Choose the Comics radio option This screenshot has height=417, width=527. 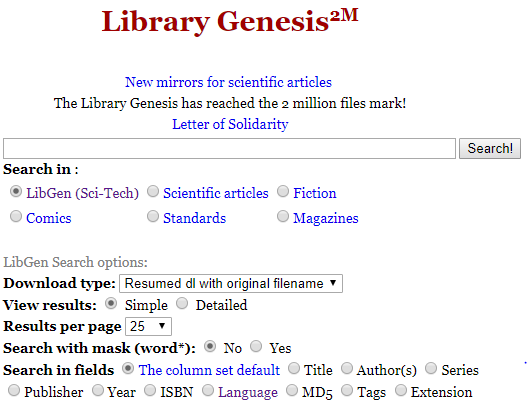point(16,216)
